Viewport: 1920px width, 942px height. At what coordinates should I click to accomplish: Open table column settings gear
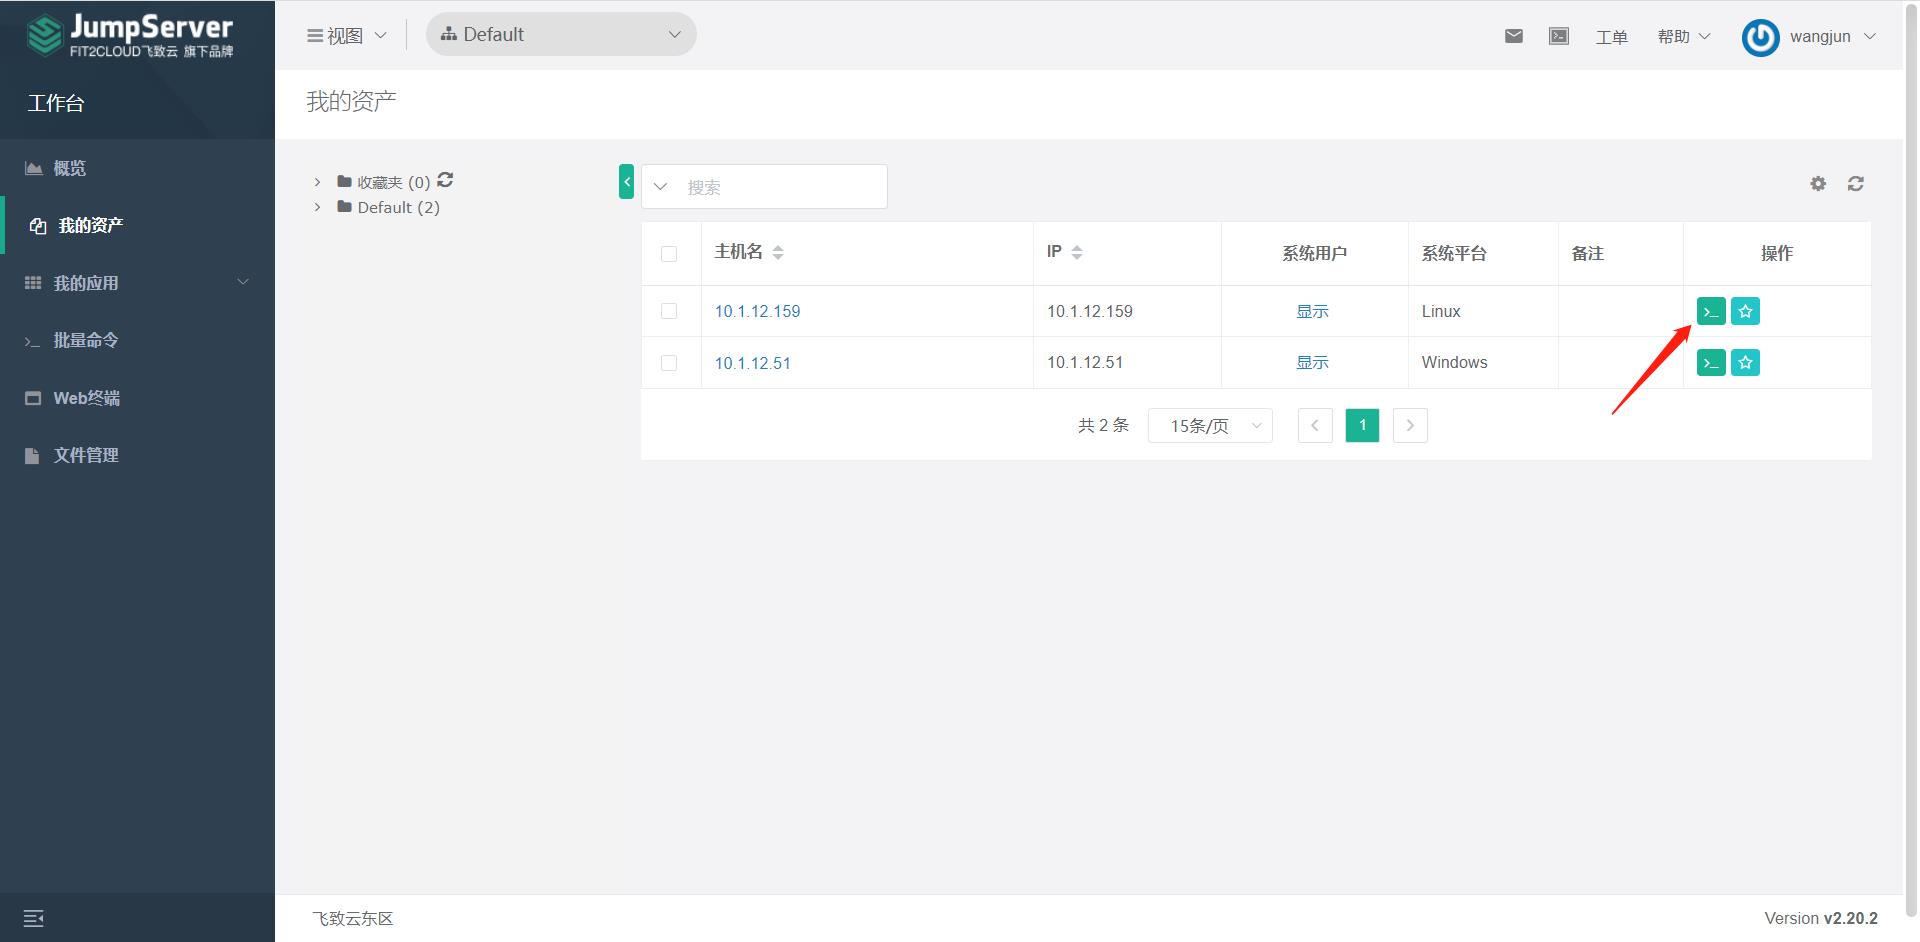coord(1817,184)
